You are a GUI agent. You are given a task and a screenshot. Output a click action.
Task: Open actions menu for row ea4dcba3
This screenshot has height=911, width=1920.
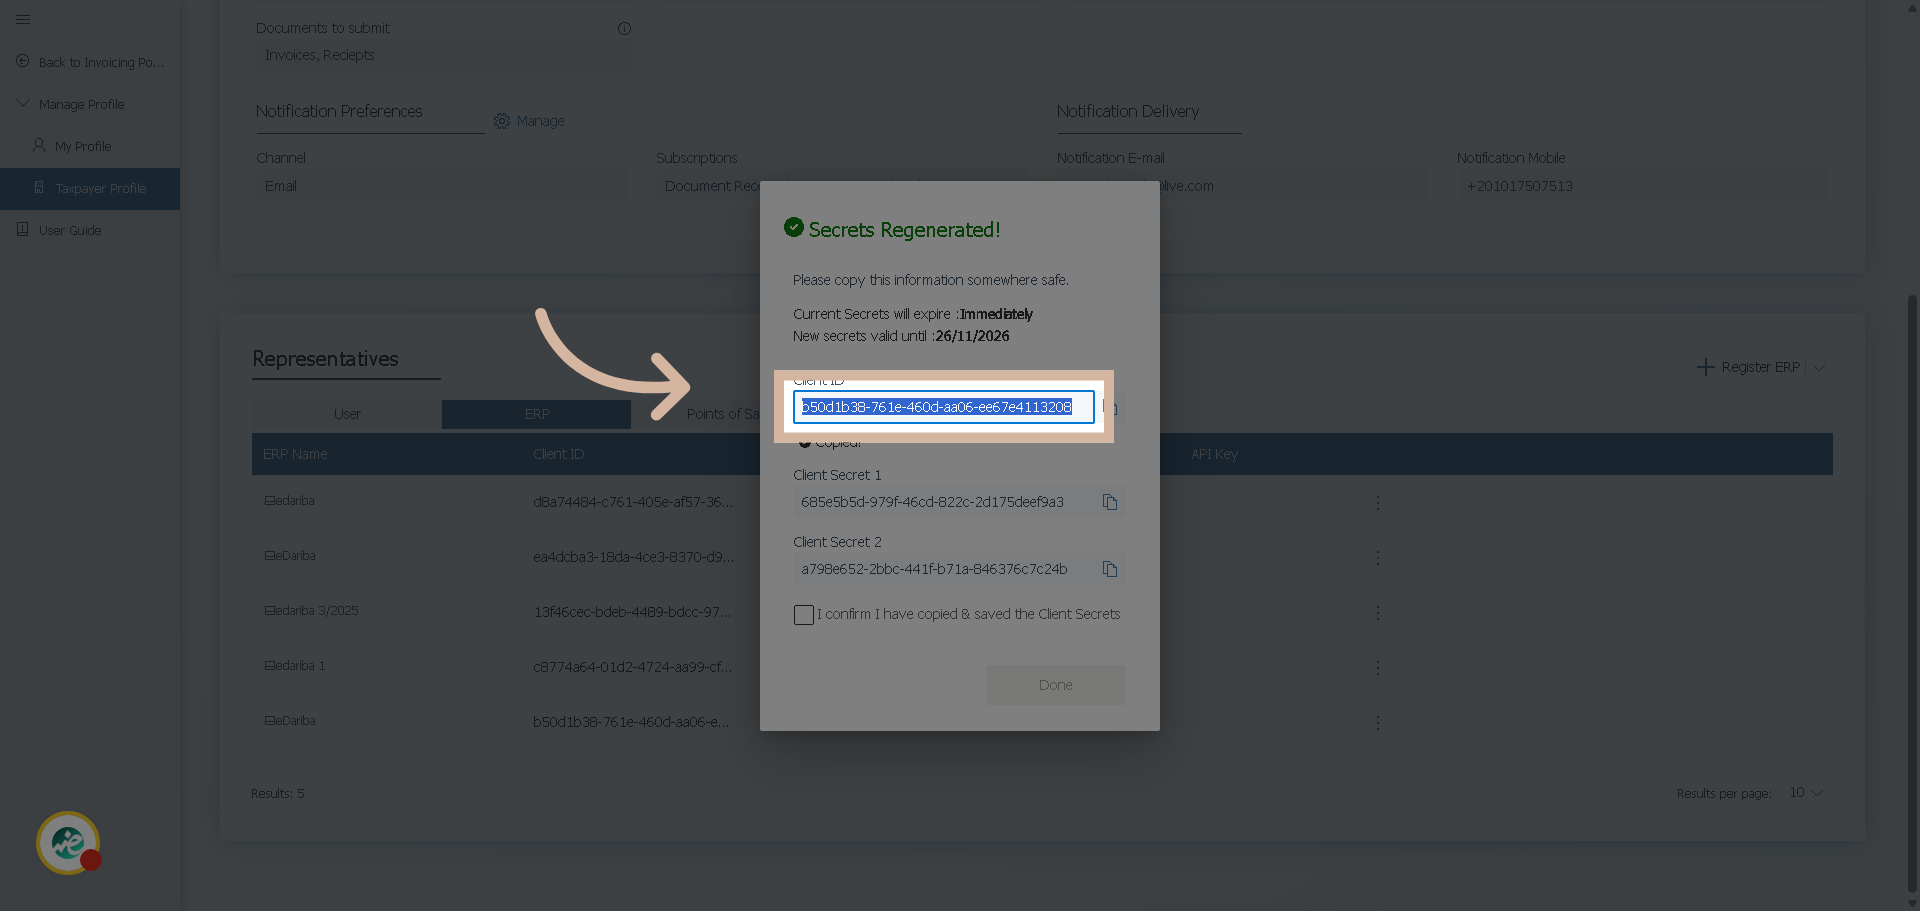pyautogui.click(x=1377, y=557)
